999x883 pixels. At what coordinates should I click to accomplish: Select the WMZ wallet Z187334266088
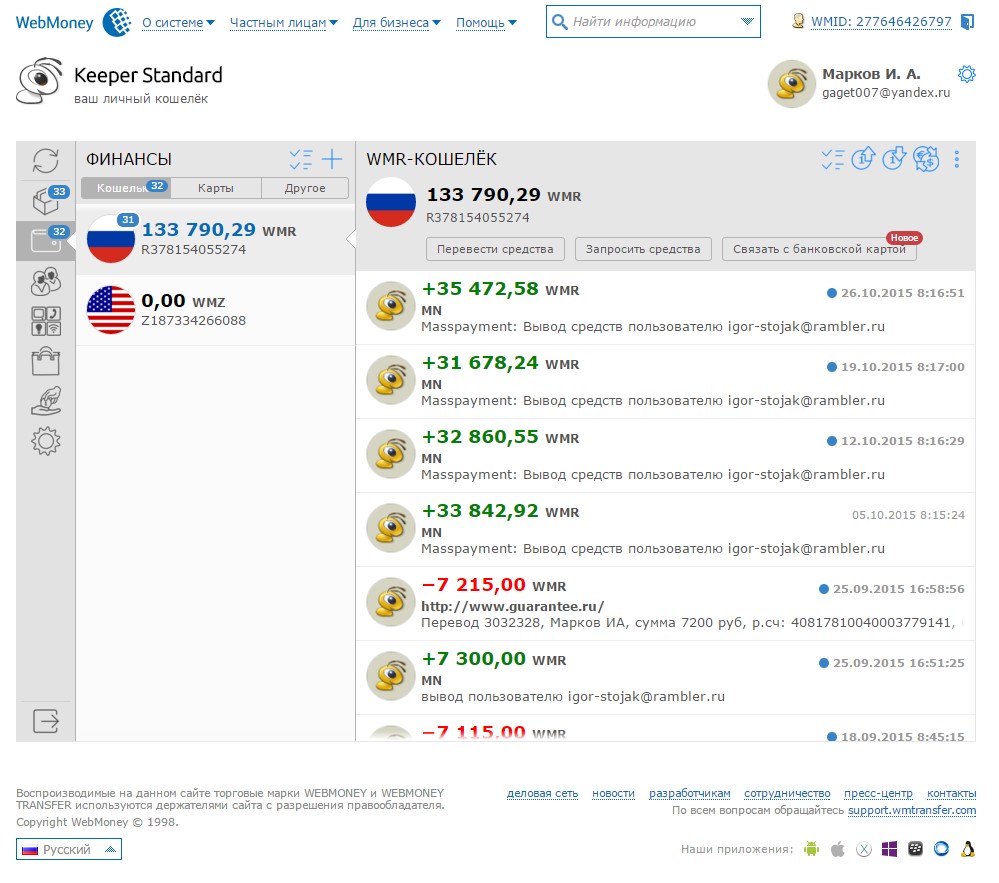215,310
